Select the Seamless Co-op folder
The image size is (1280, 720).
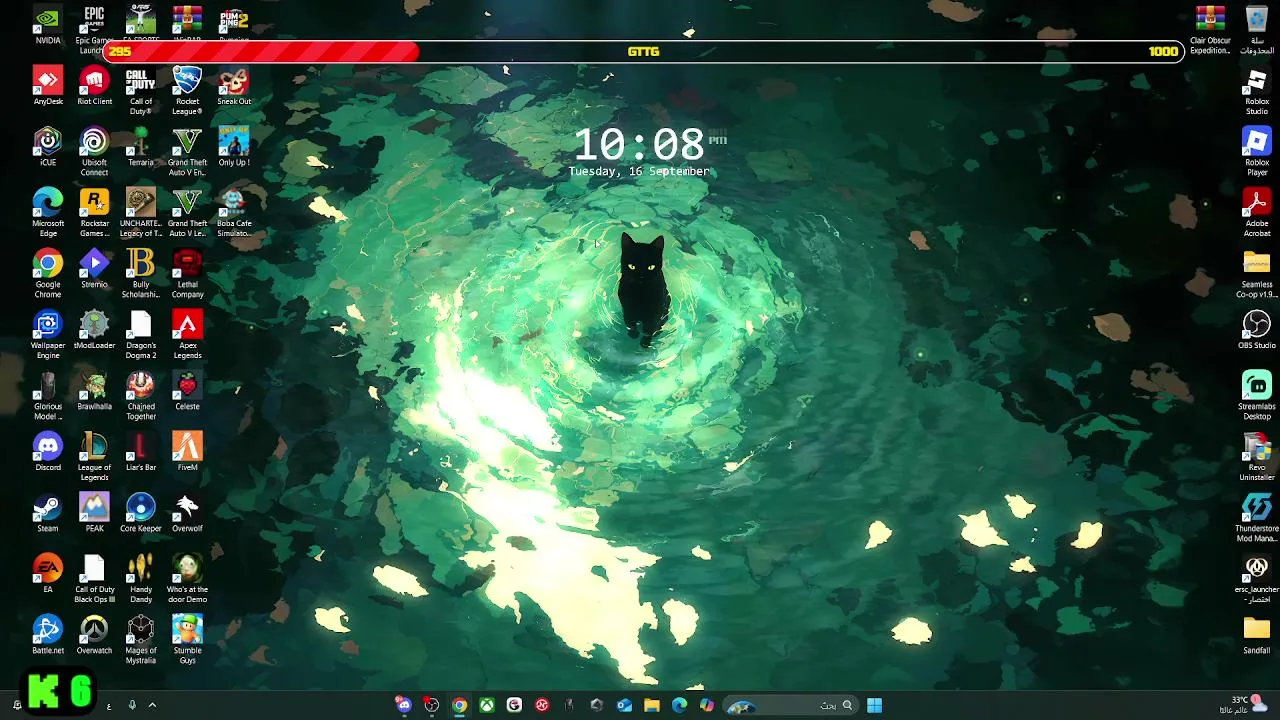click(1257, 273)
